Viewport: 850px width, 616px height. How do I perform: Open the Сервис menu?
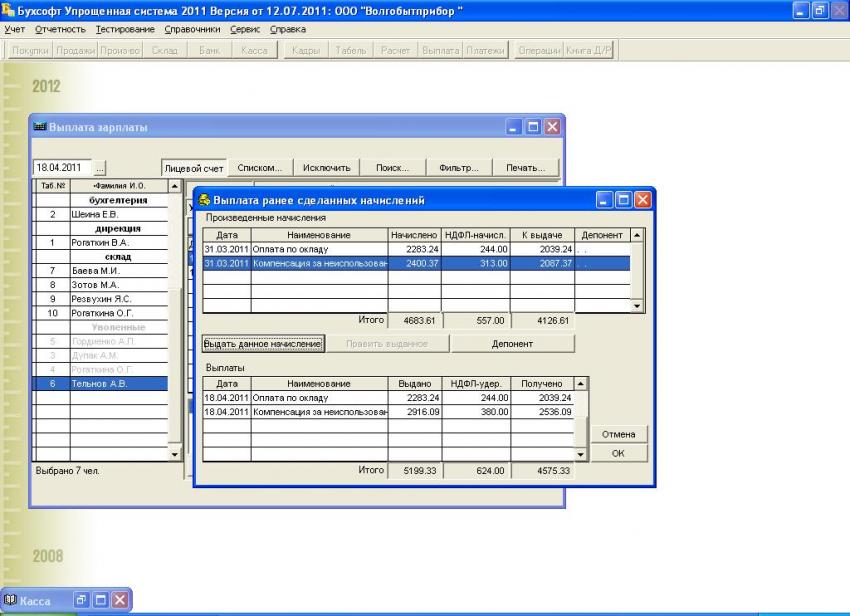point(245,29)
